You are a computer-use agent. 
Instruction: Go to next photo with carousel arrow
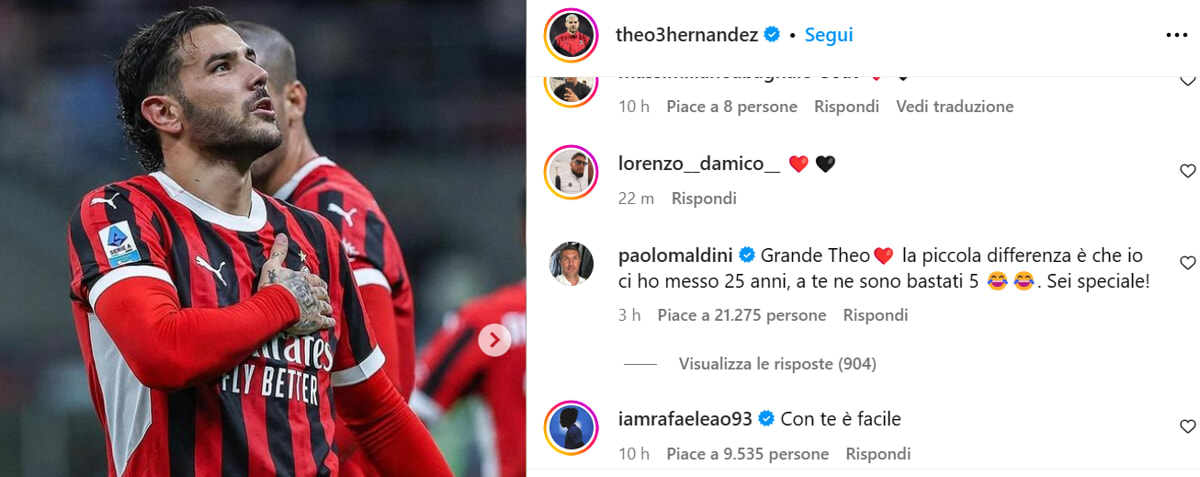[x=494, y=340]
